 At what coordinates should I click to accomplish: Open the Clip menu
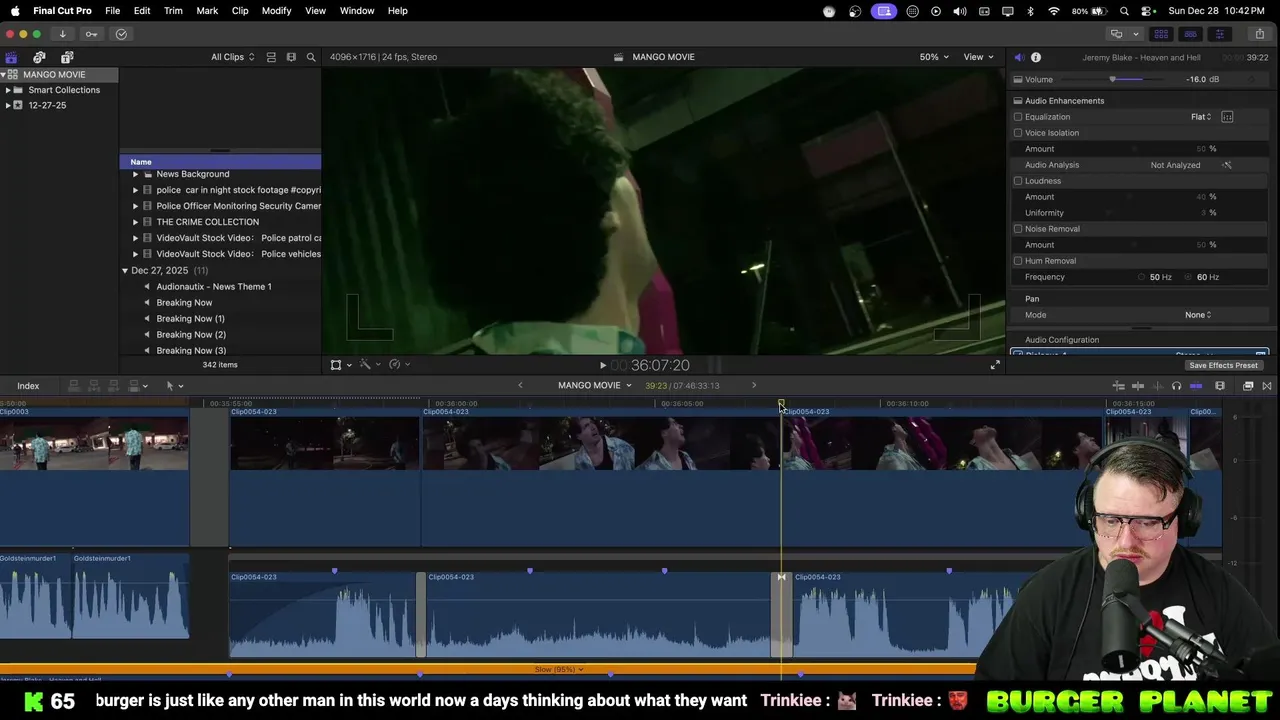point(240,10)
